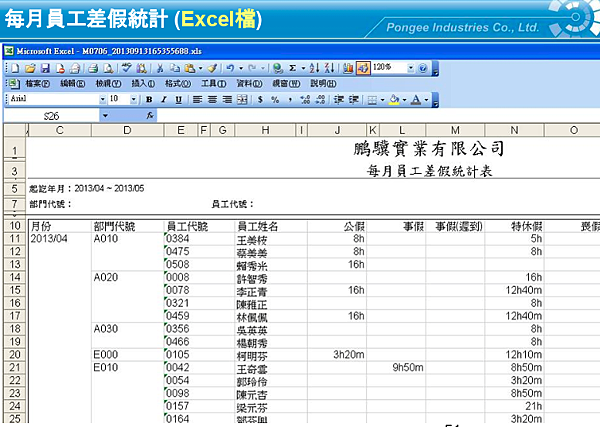This screenshot has width=600, height=427.
Task: Apply percent style with the % icon
Action: coord(275,100)
